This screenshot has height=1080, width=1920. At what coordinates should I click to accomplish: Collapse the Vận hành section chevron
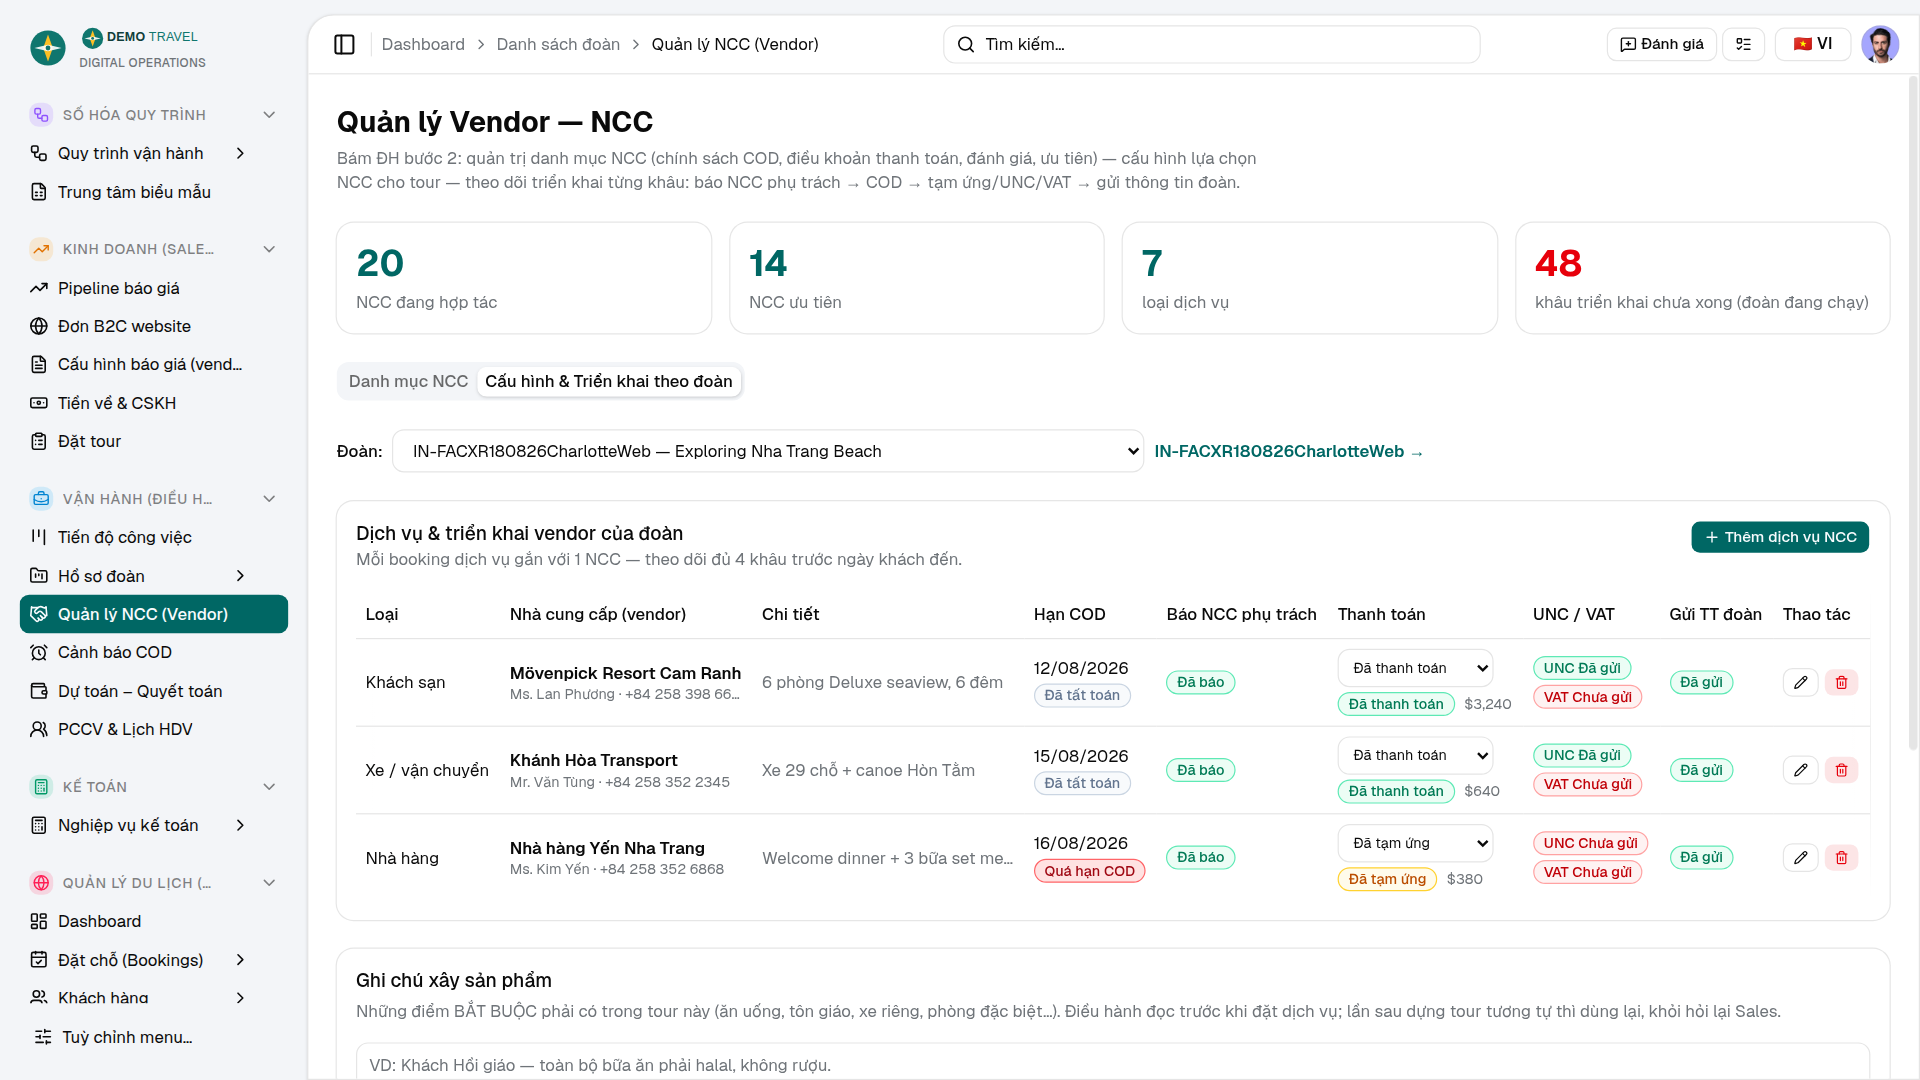[x=269, y=499]
